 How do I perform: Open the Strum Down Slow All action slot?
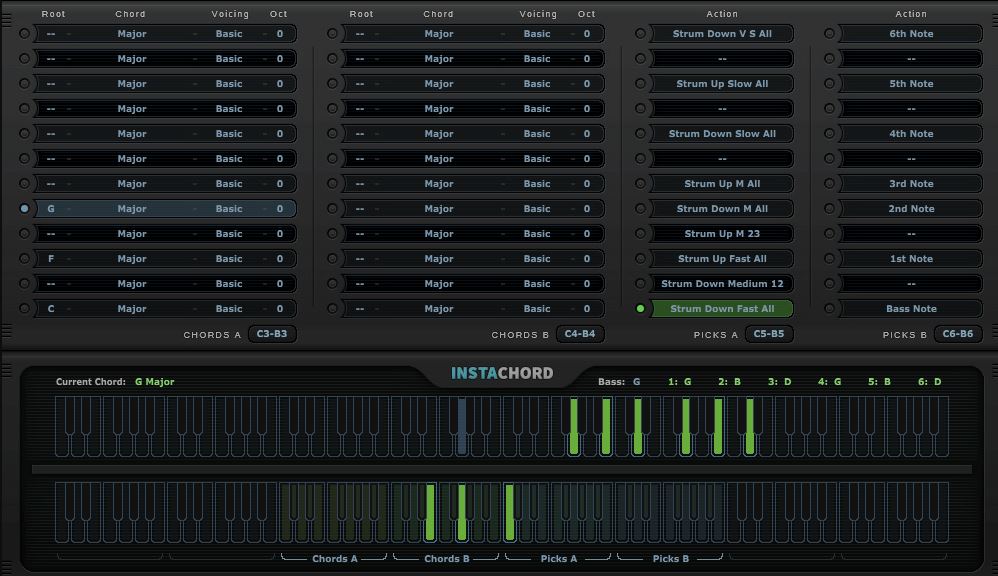(x=722, y=134)
